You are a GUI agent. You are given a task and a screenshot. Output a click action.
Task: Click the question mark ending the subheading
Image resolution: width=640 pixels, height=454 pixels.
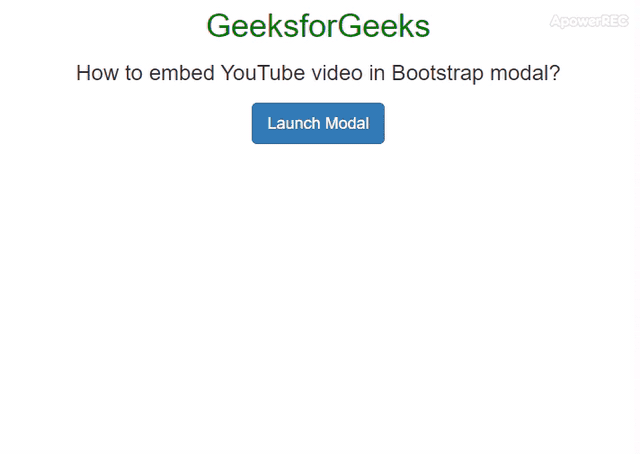click(554, 73)
